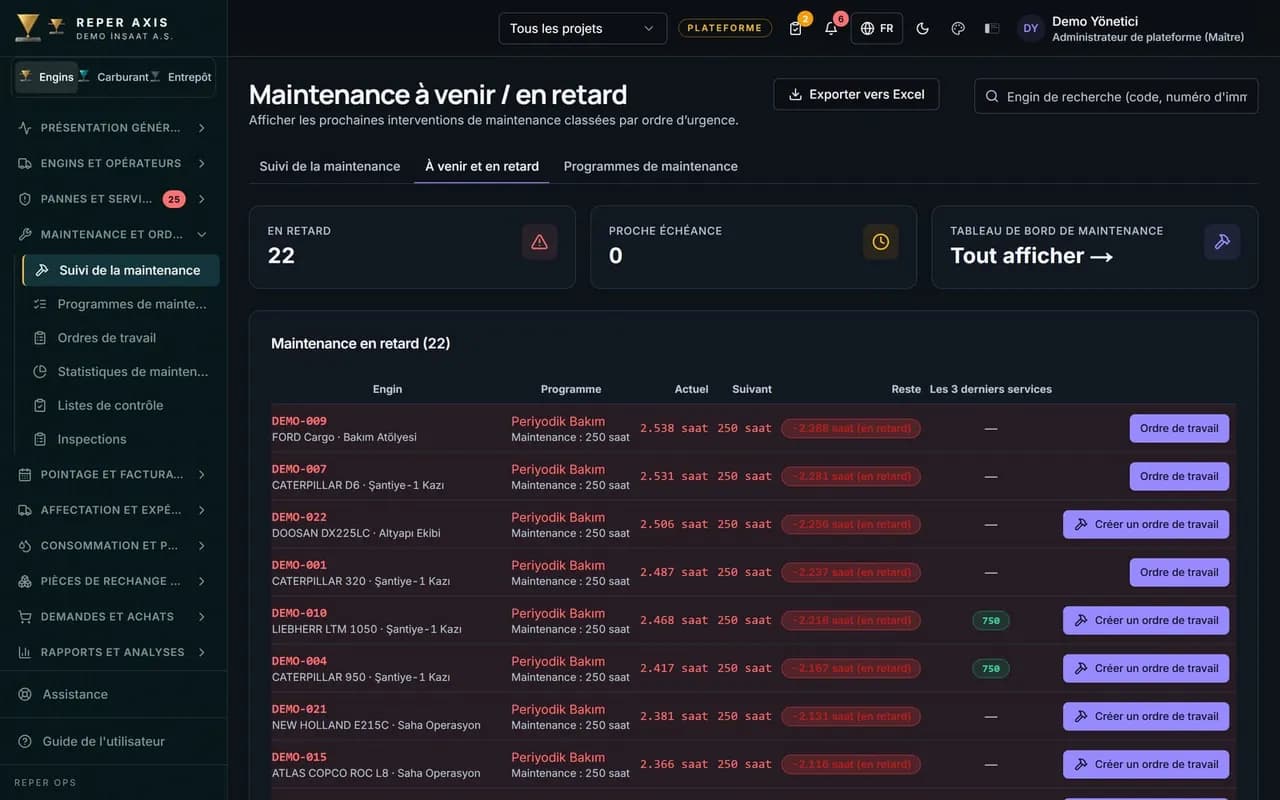Screen dimensions: 1280x800
Task: Click the Maintenance et ord… section wrench icon
Action: [x=25, y=234]
